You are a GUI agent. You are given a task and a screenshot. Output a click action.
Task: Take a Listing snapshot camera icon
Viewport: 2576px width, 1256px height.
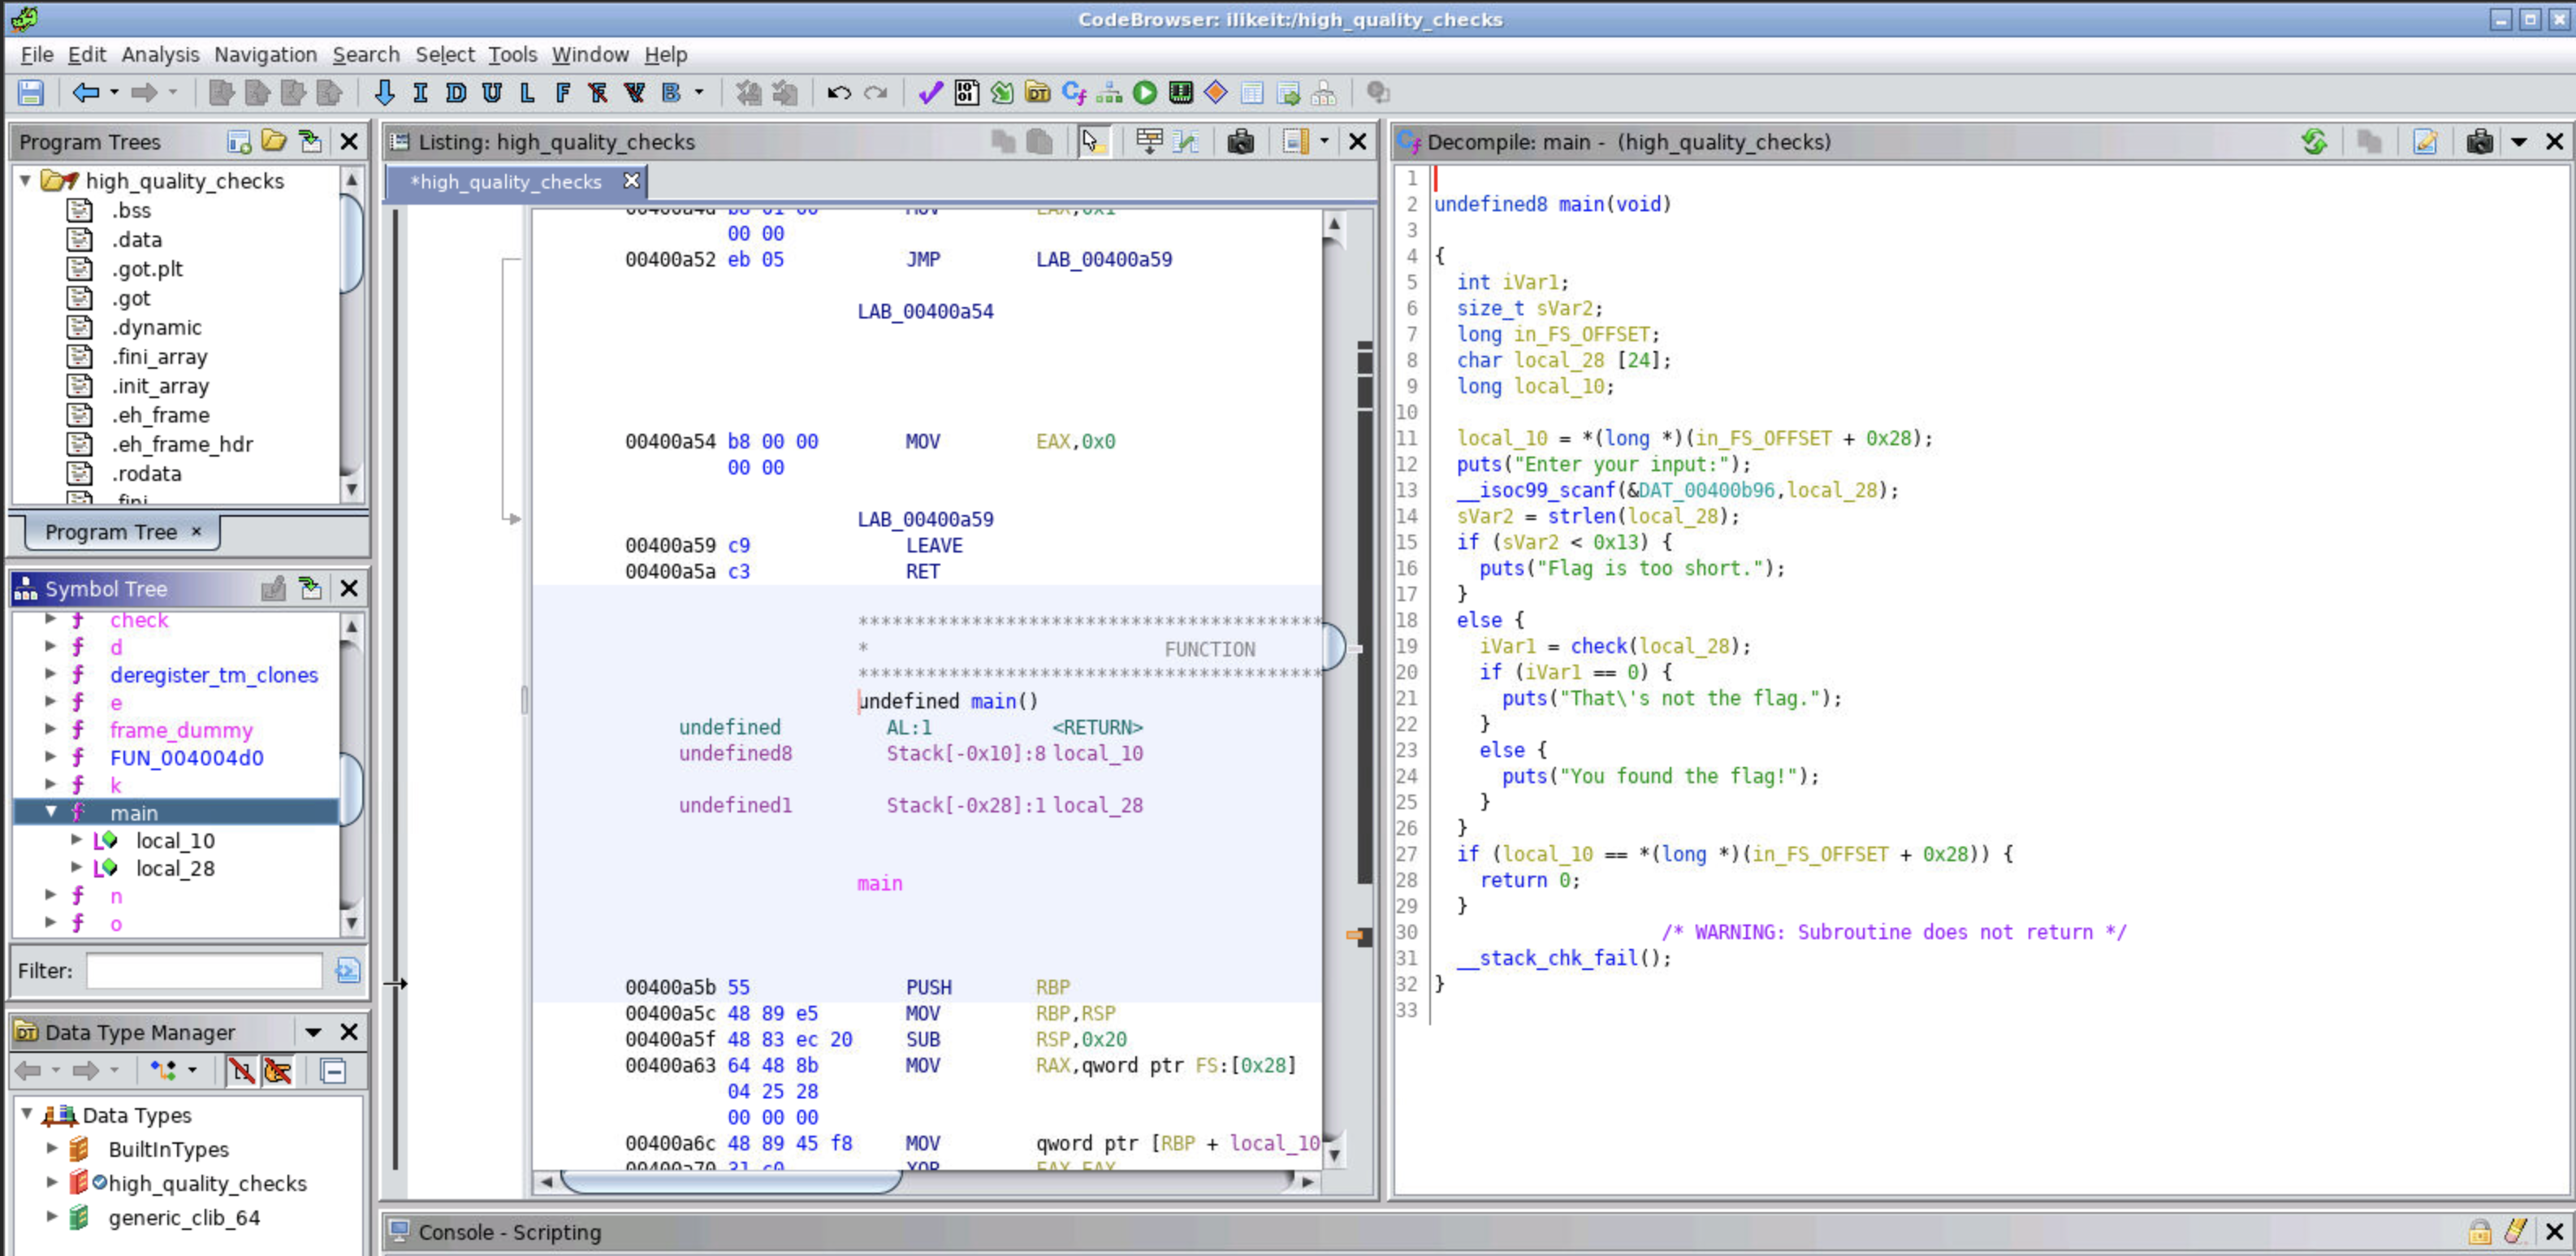click(x=1241, y=142)
